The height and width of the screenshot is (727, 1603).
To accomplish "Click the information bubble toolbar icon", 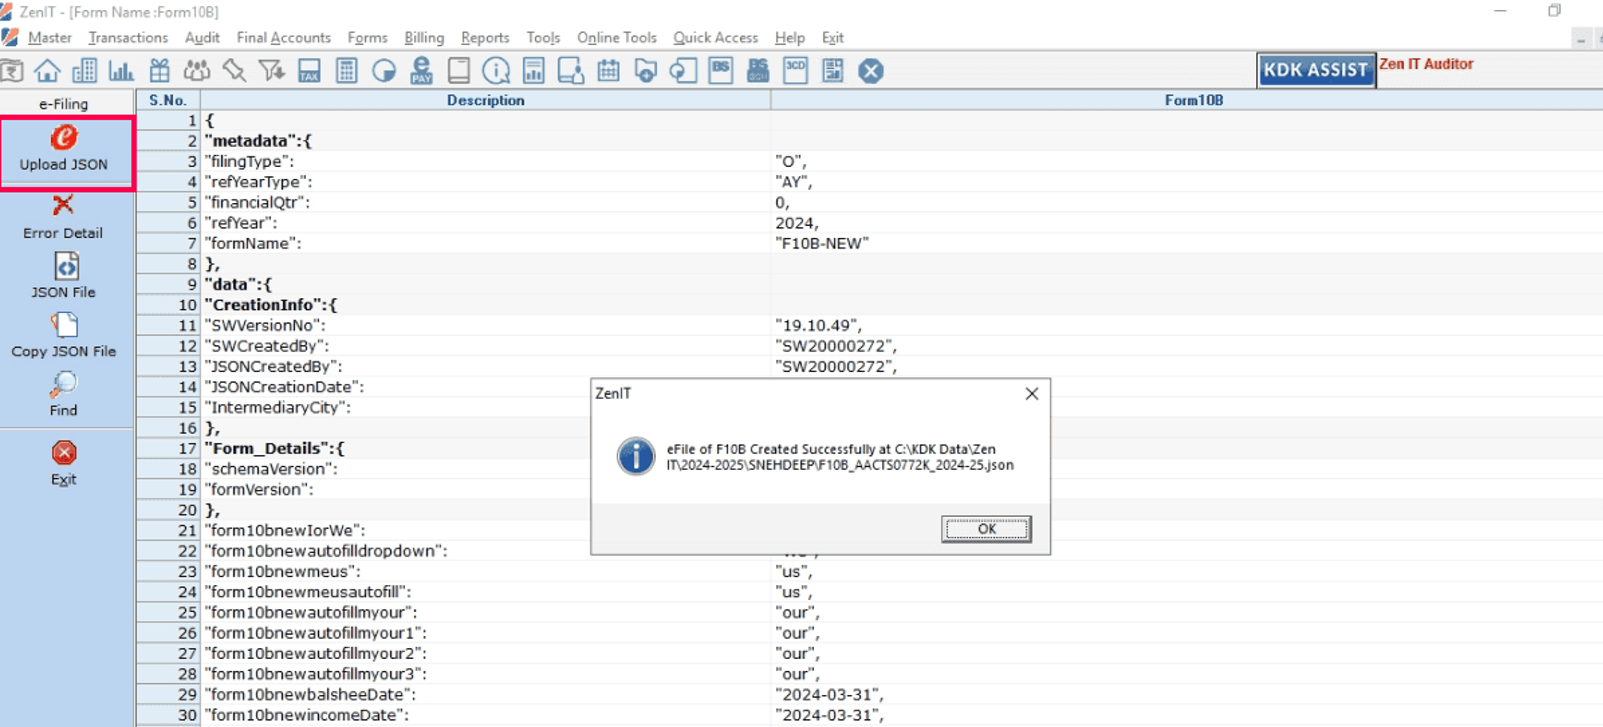I will 496,71.
